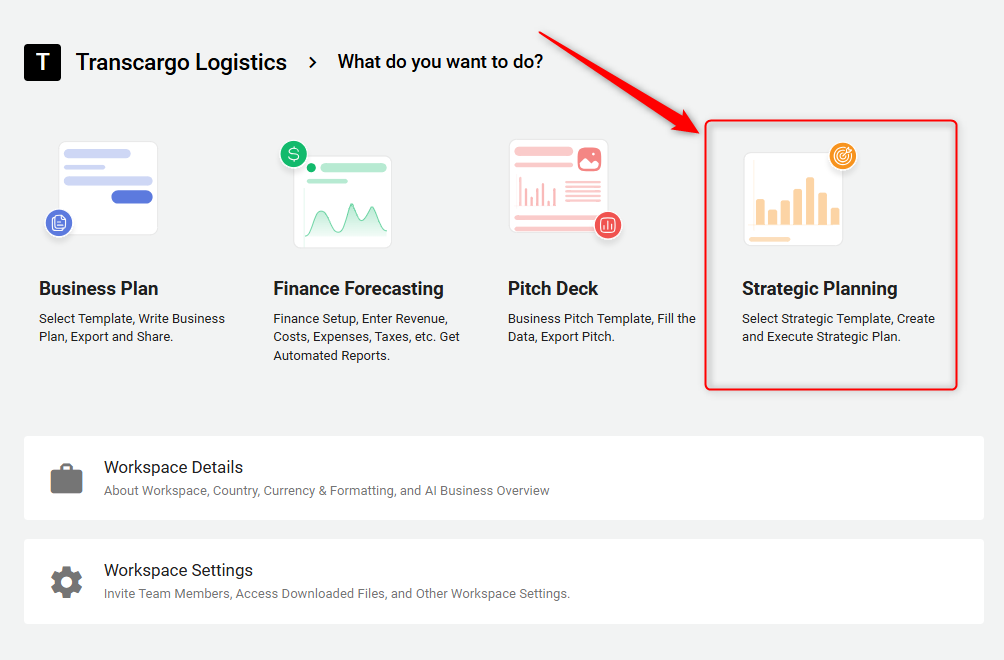The height and width of the screenshot is (660, 1004).
Task: Click the gear Workspace Settings icon
Action: click(67, 581)
